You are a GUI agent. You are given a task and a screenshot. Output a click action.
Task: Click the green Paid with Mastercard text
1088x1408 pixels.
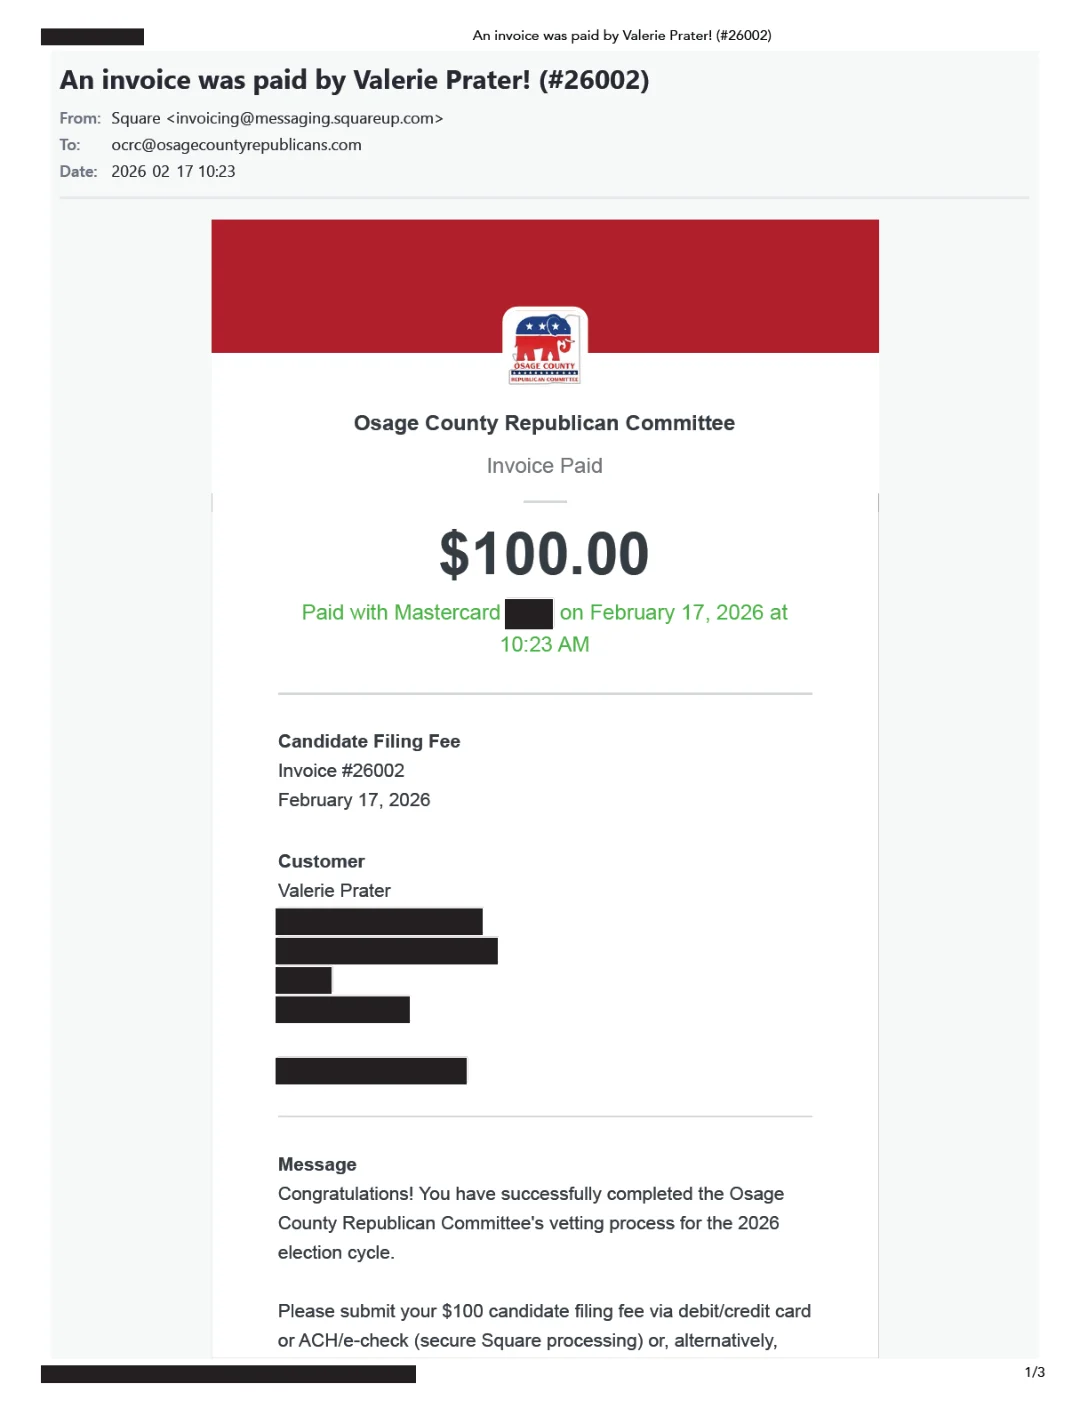click(401, 613)
